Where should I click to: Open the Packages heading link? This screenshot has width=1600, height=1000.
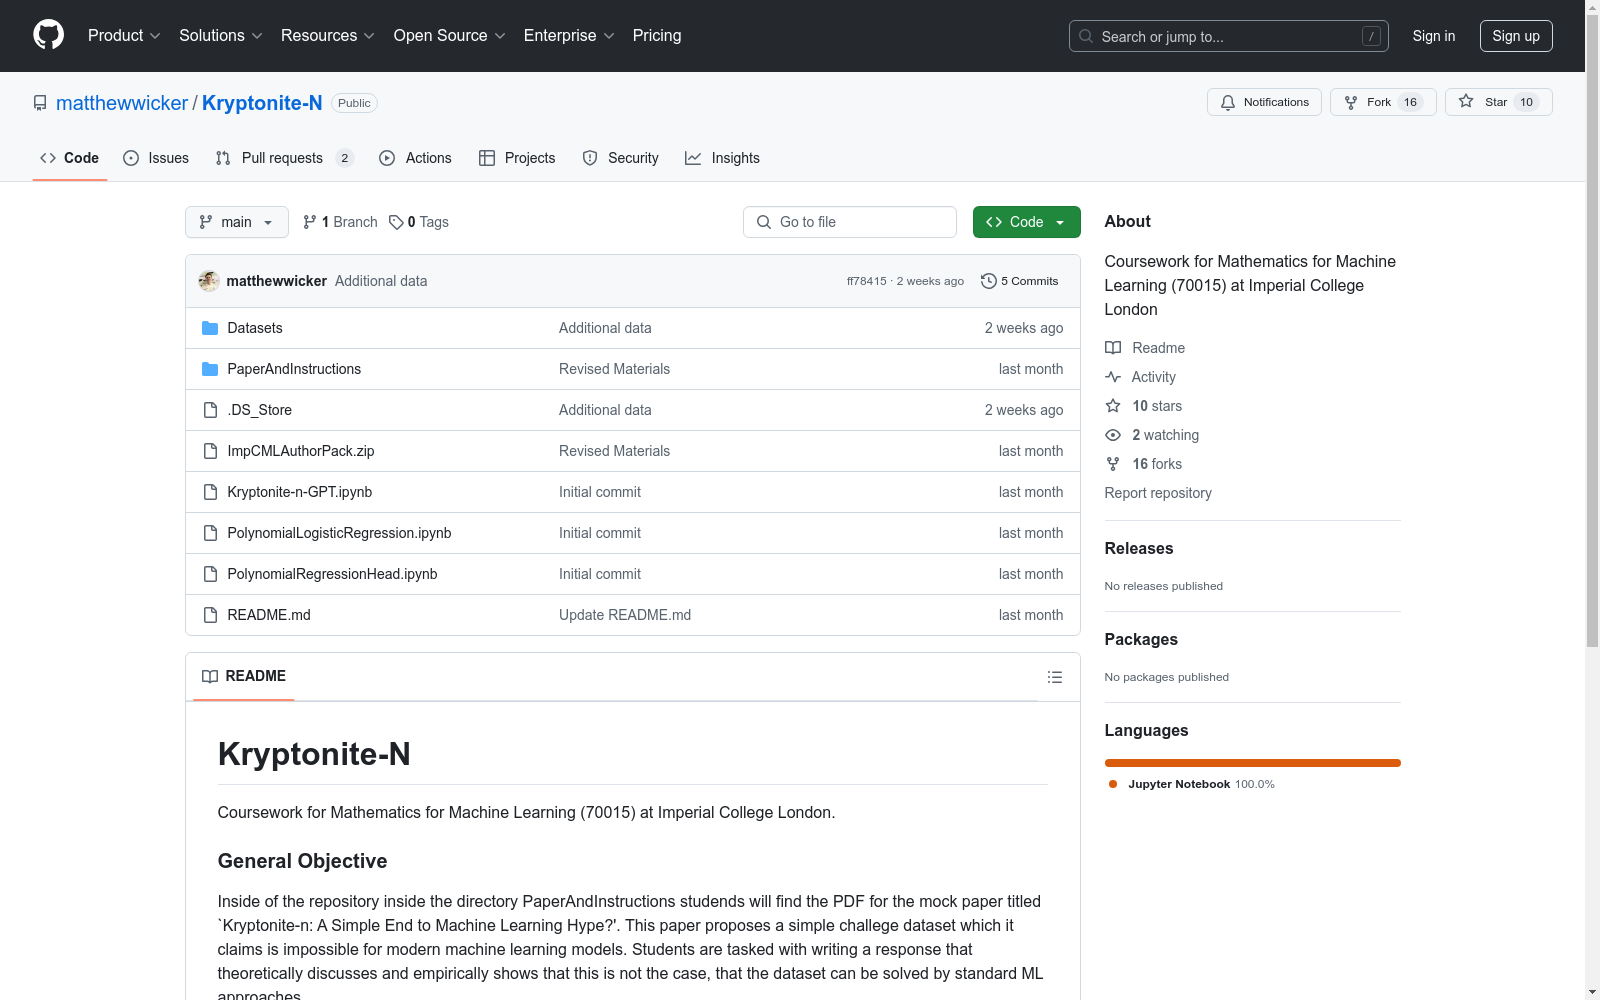[1141, 639]
